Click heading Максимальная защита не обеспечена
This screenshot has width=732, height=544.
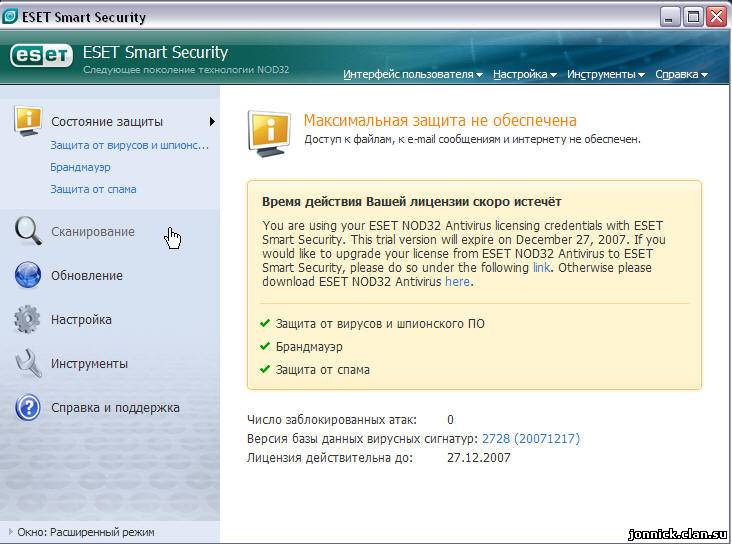coord(440,120)
